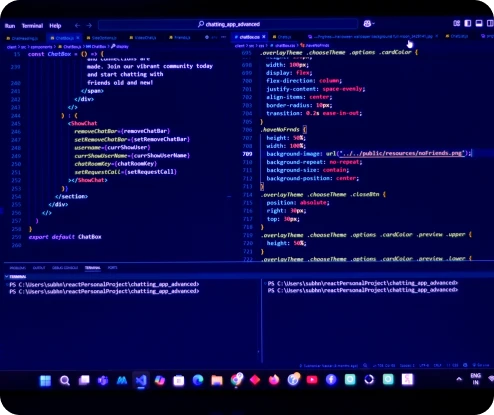This screenshot has width=494, height=415.
Task: Click the ENG IN language indicator
Action: [x=475, y=379]
